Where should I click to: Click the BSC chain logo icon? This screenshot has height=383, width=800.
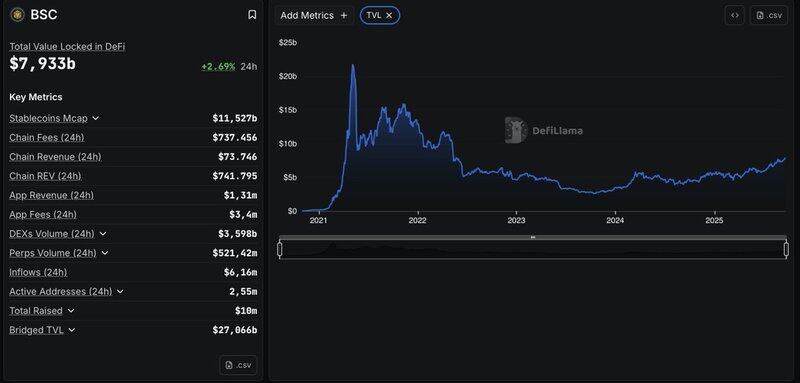pos(17,15)
